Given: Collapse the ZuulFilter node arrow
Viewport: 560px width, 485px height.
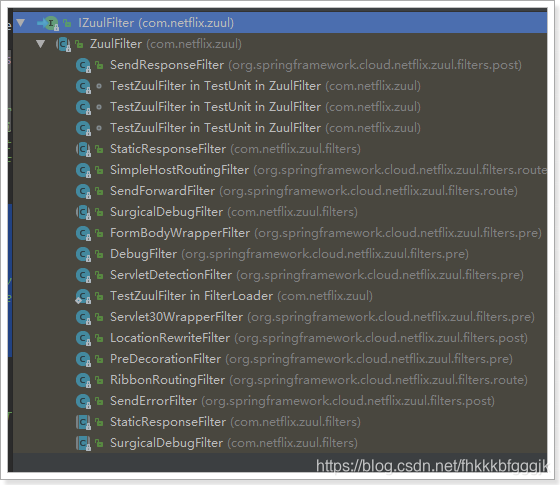Looking at the screenshot, I should tap(41, 44).
